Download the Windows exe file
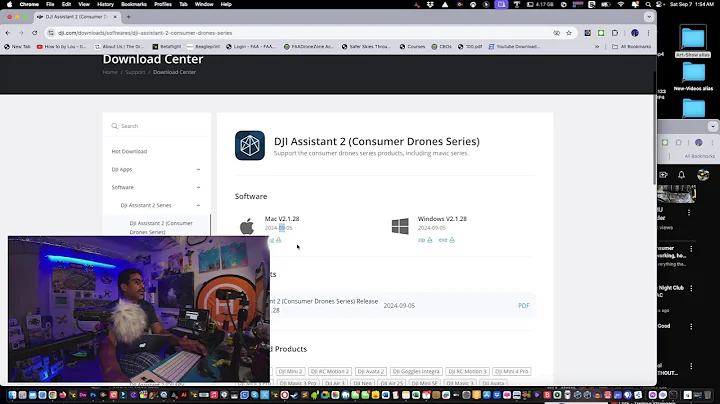Screen dimensions: 720x404 (x=446, y=240)
